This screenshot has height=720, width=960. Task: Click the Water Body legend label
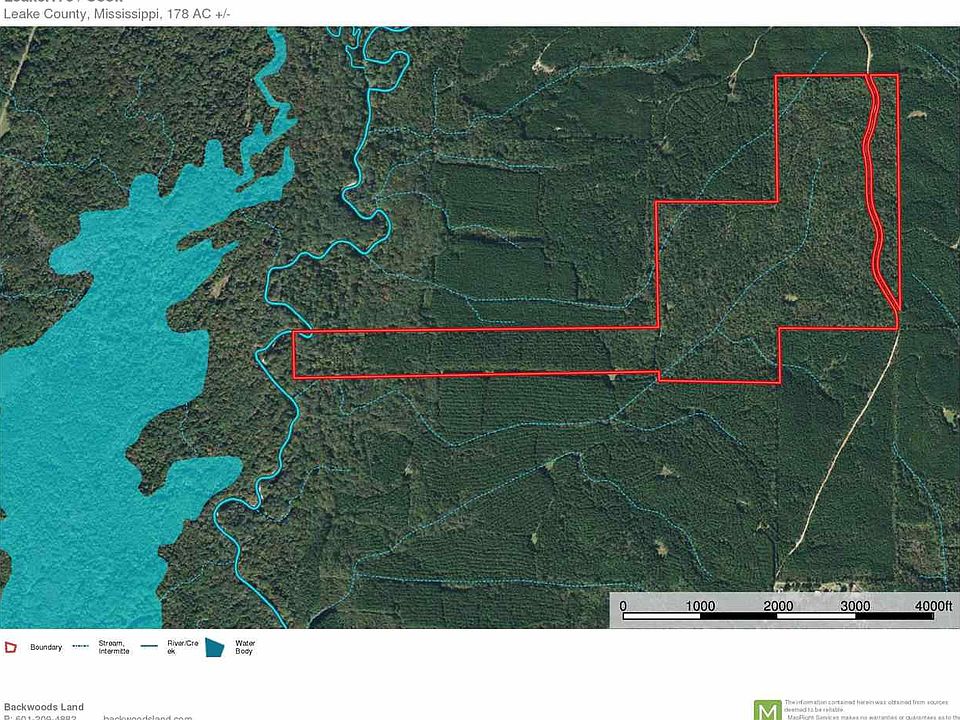[246, 647]
